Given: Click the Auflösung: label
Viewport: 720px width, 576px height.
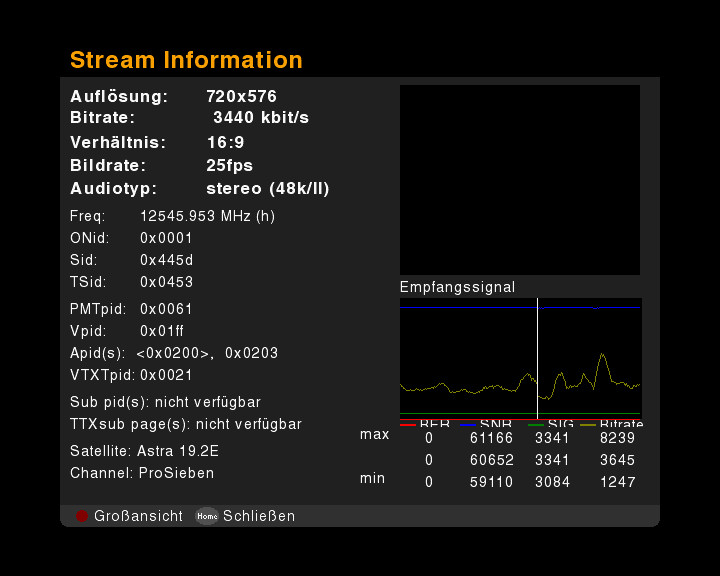Looking at the screenshot, I should pos(119,96).
